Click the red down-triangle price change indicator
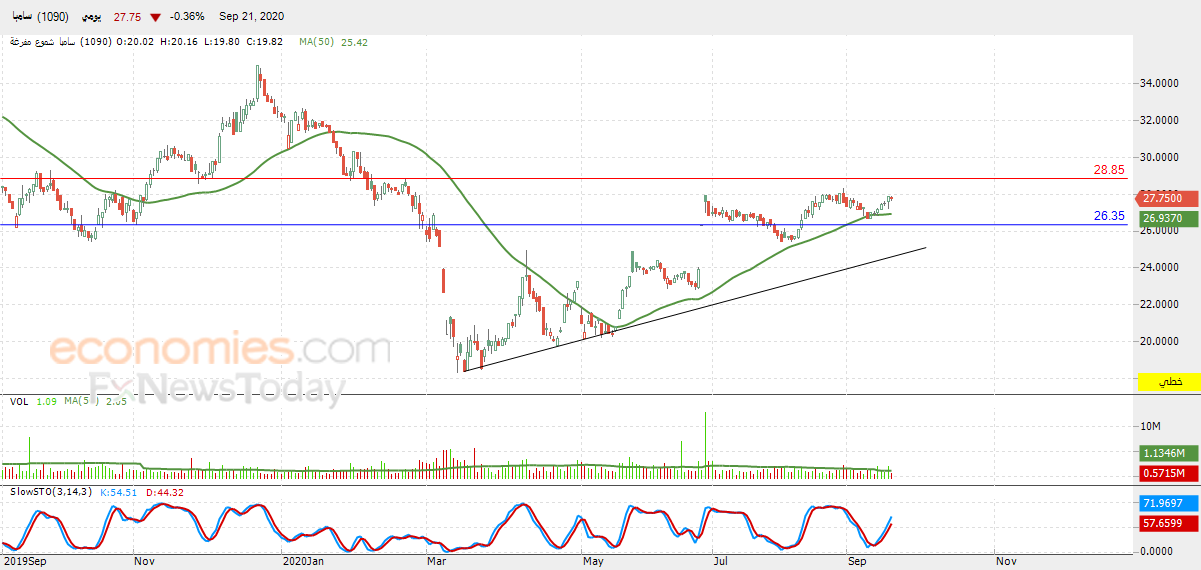Image resolution: width=1201 pixels, height=570 pixels. coord(155,18)
